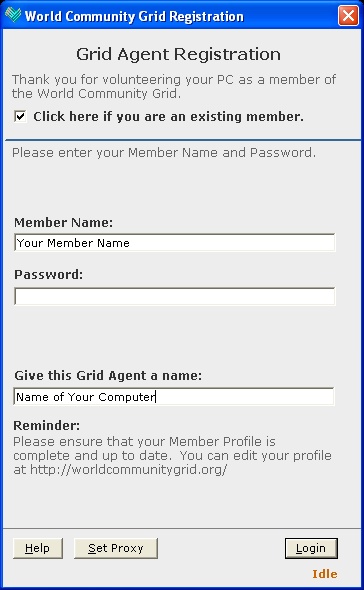The image size is (364, 590).
Task: Click the 'existing member' checkbox label text
Action: click(x=168, y=117)
